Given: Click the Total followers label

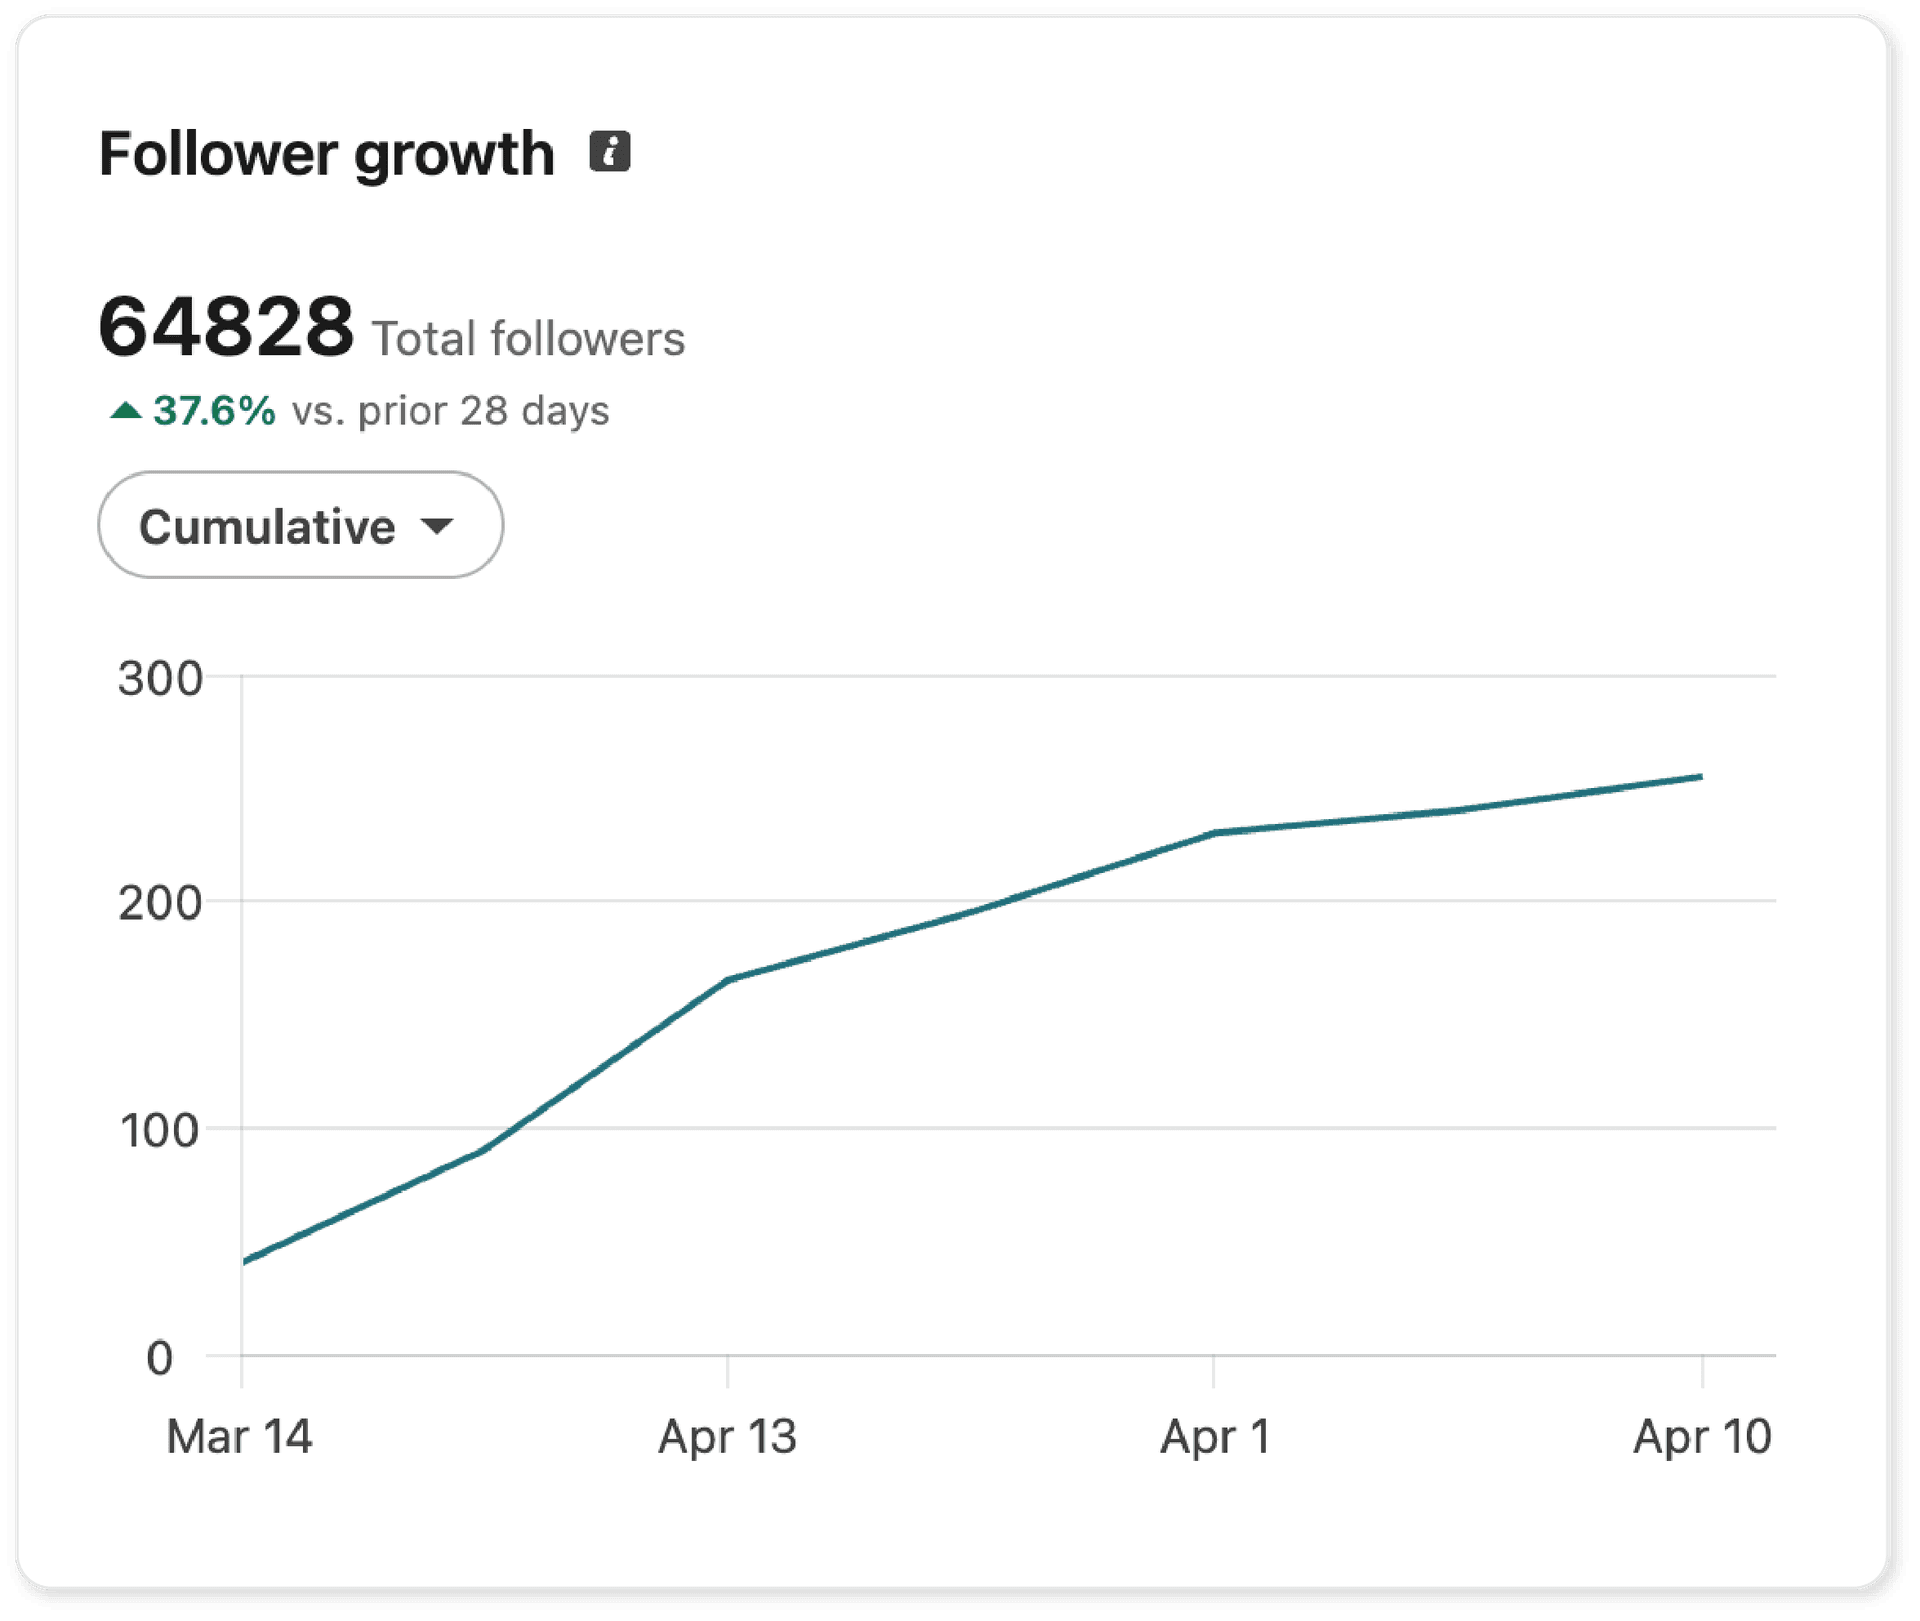Looking at the screenshot, I should [528, 339].
